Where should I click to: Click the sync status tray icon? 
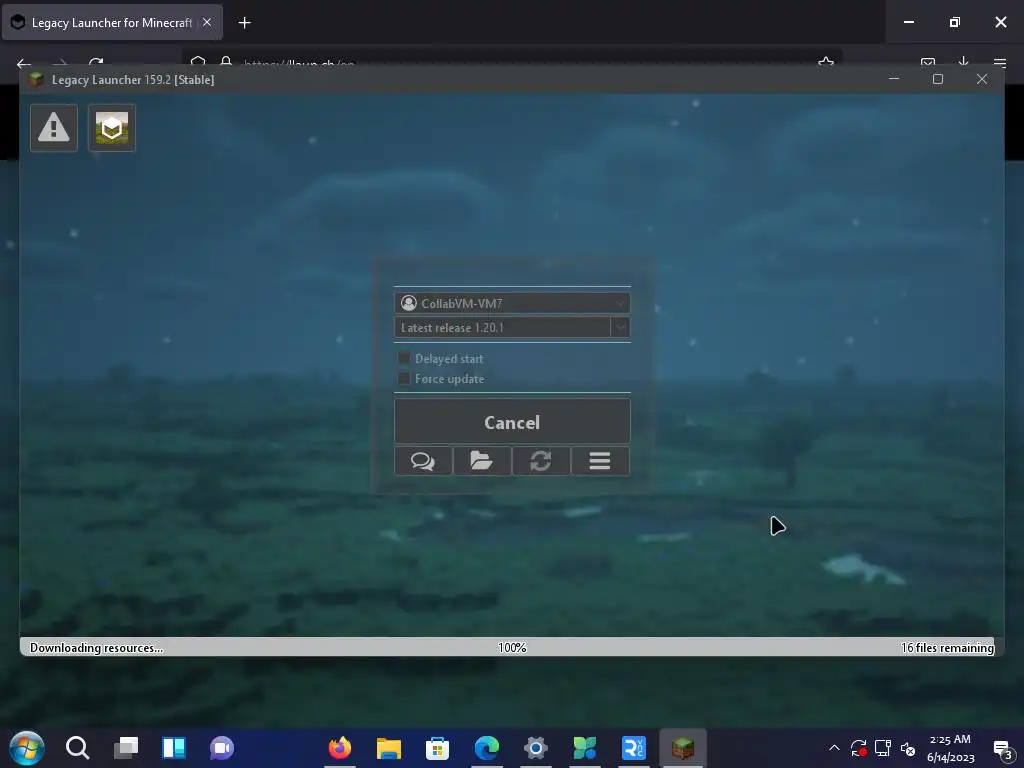click(x=858, y=748)
